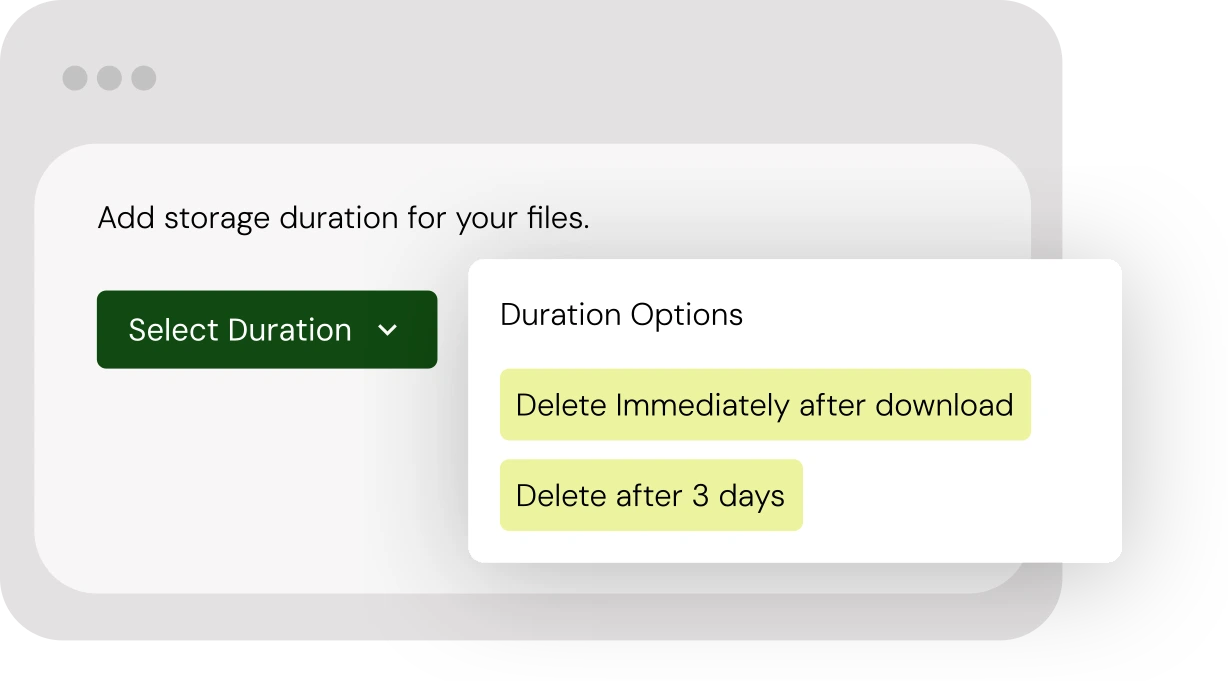Click the Add storage duration text
This screenshot has width=1228, height=681.
tap(343, 218)
